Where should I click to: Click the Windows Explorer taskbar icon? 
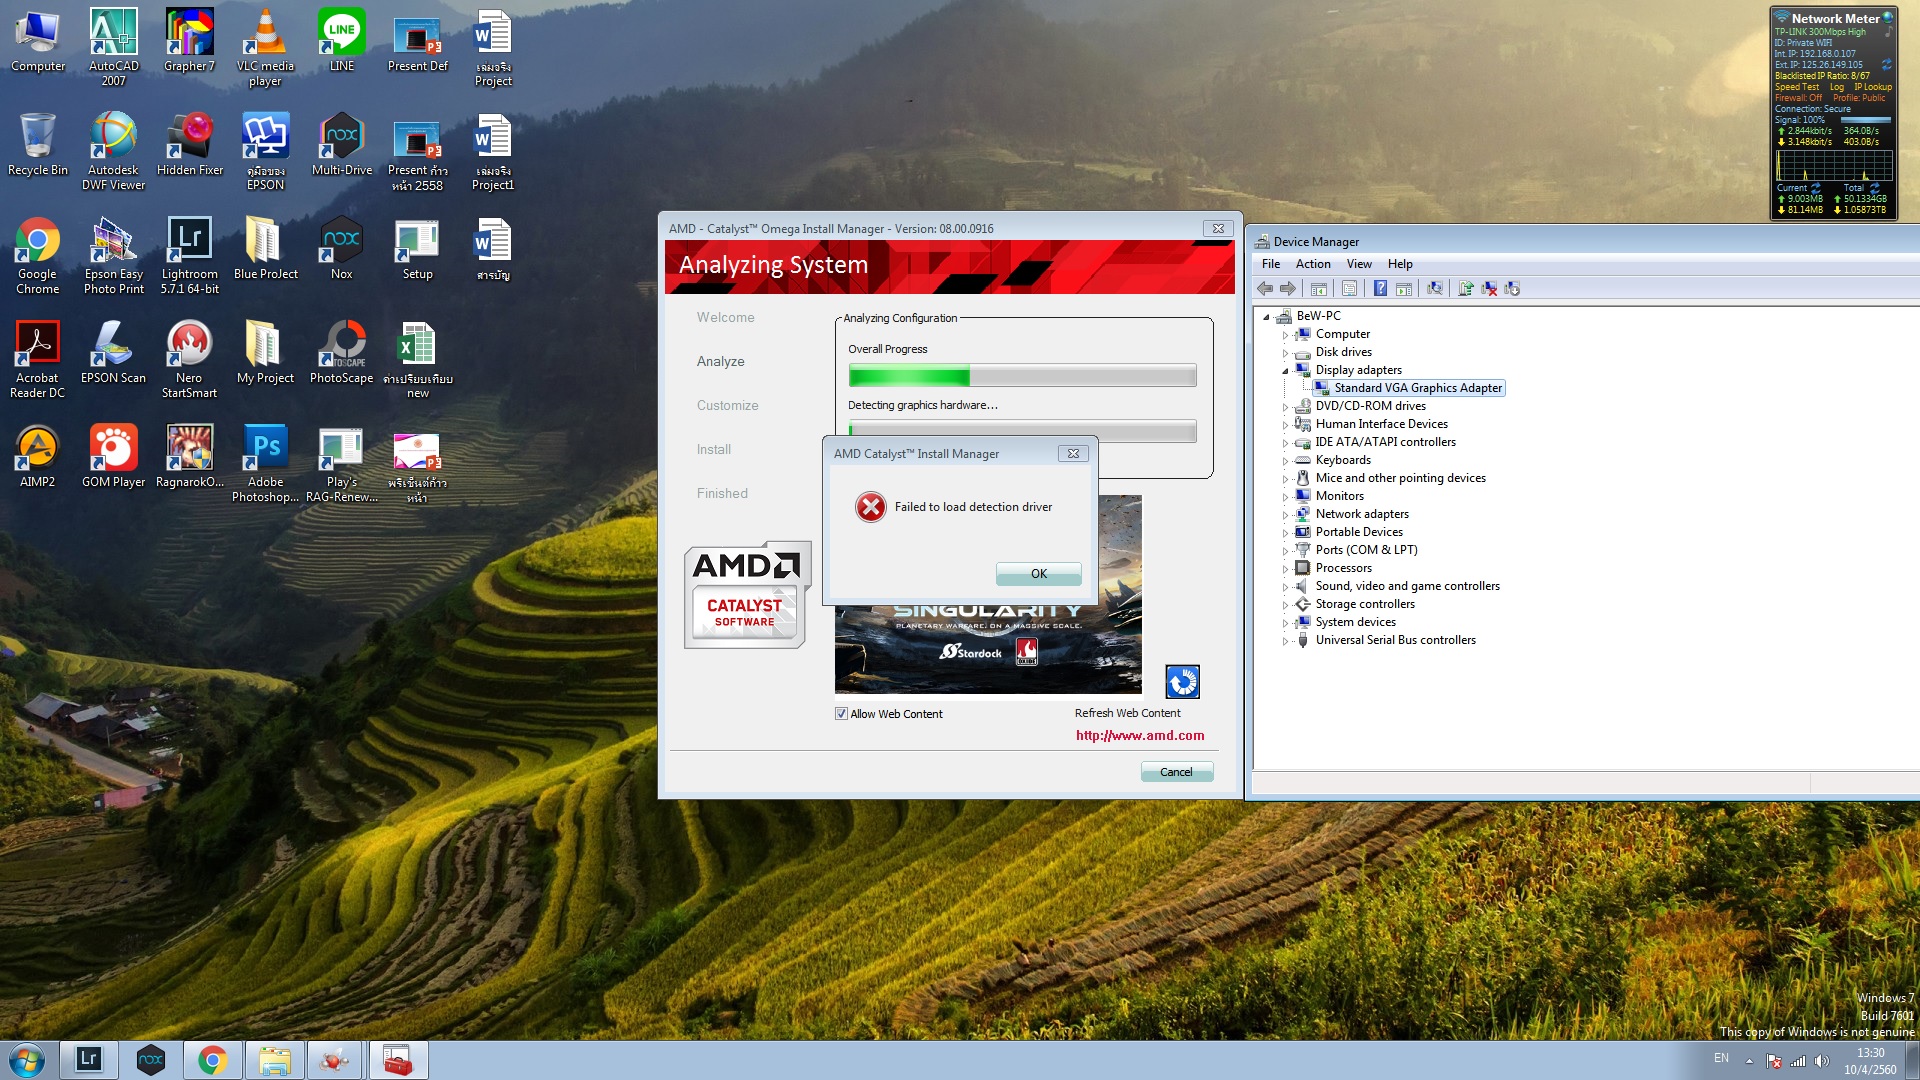click(x=274, y=1060)
